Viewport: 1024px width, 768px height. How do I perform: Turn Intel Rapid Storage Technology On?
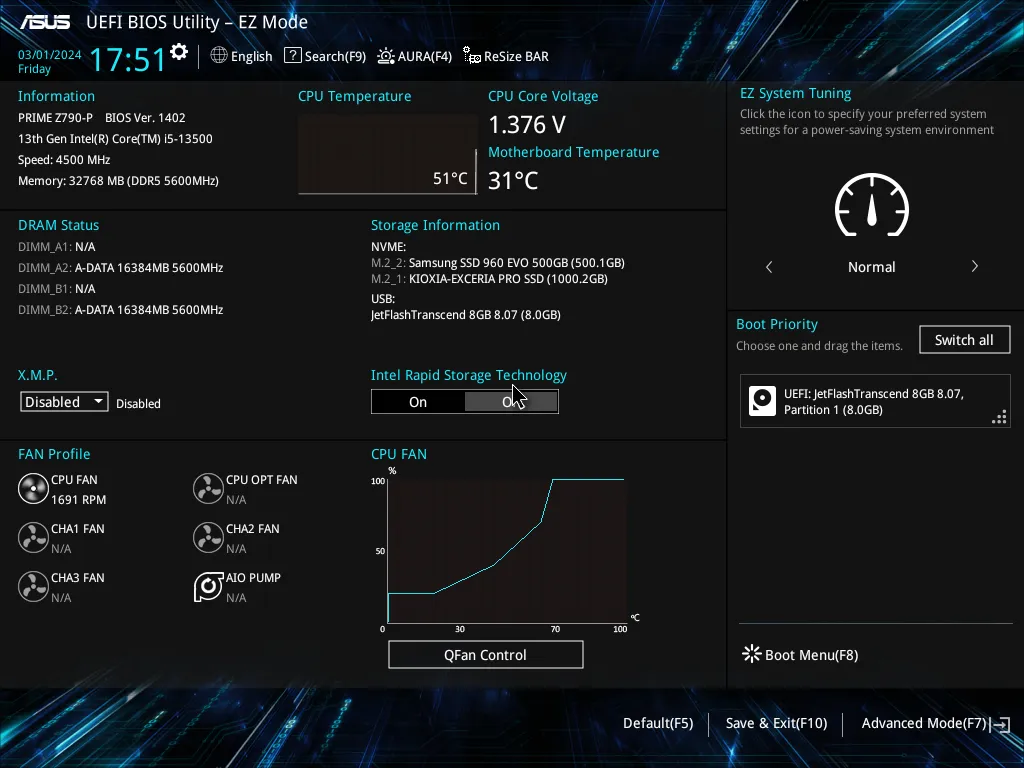pos(418,402)
